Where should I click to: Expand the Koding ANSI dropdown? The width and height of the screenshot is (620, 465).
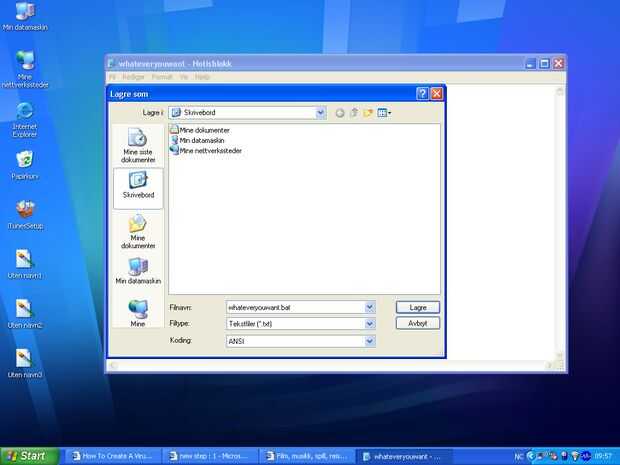(x=370, y=341)
